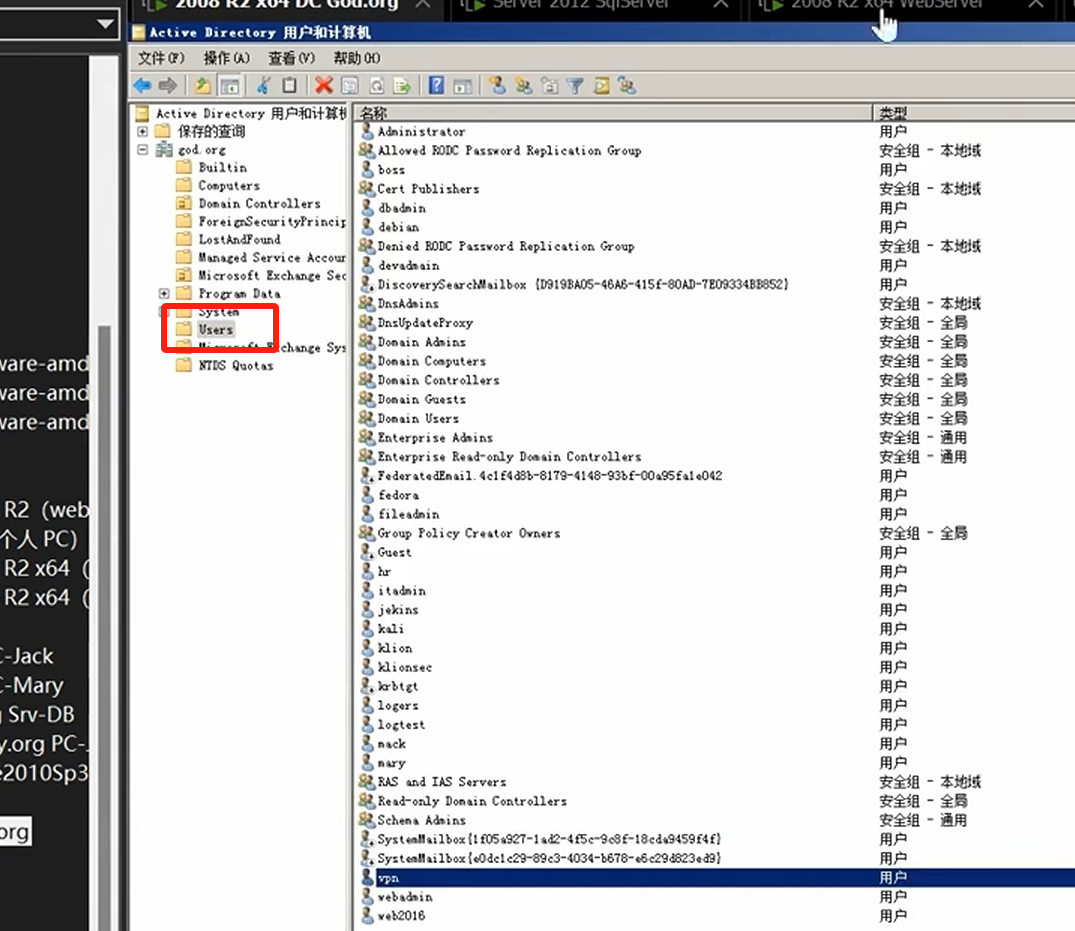This screenshot has height=931, width=1075.
Task: Select Domain Controllers in the tree
Action: [x=259, y=204]
